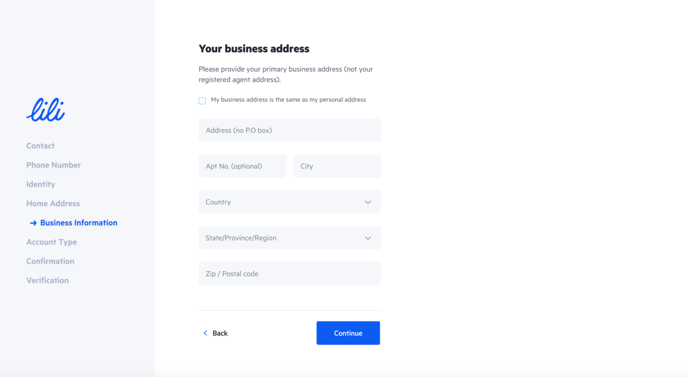Click the Lili logo

(x=46, y=109)
